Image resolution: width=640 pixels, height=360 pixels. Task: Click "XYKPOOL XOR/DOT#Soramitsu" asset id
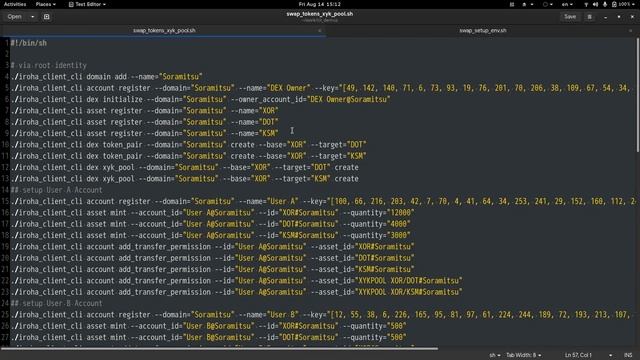409,281
